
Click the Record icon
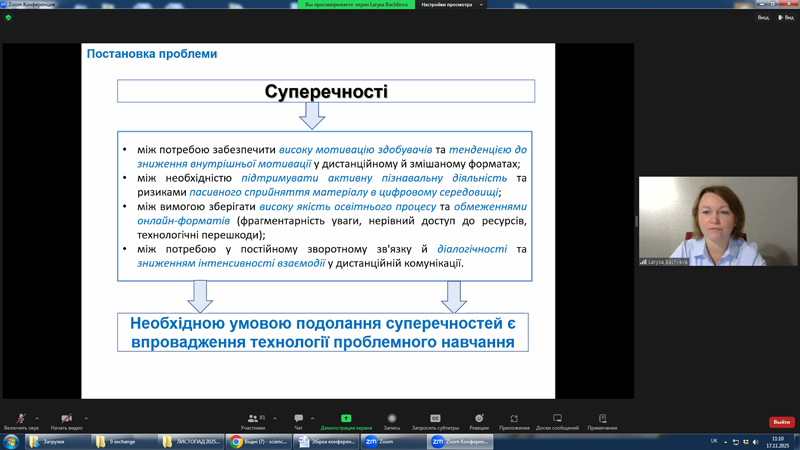(x=392, y=419)
